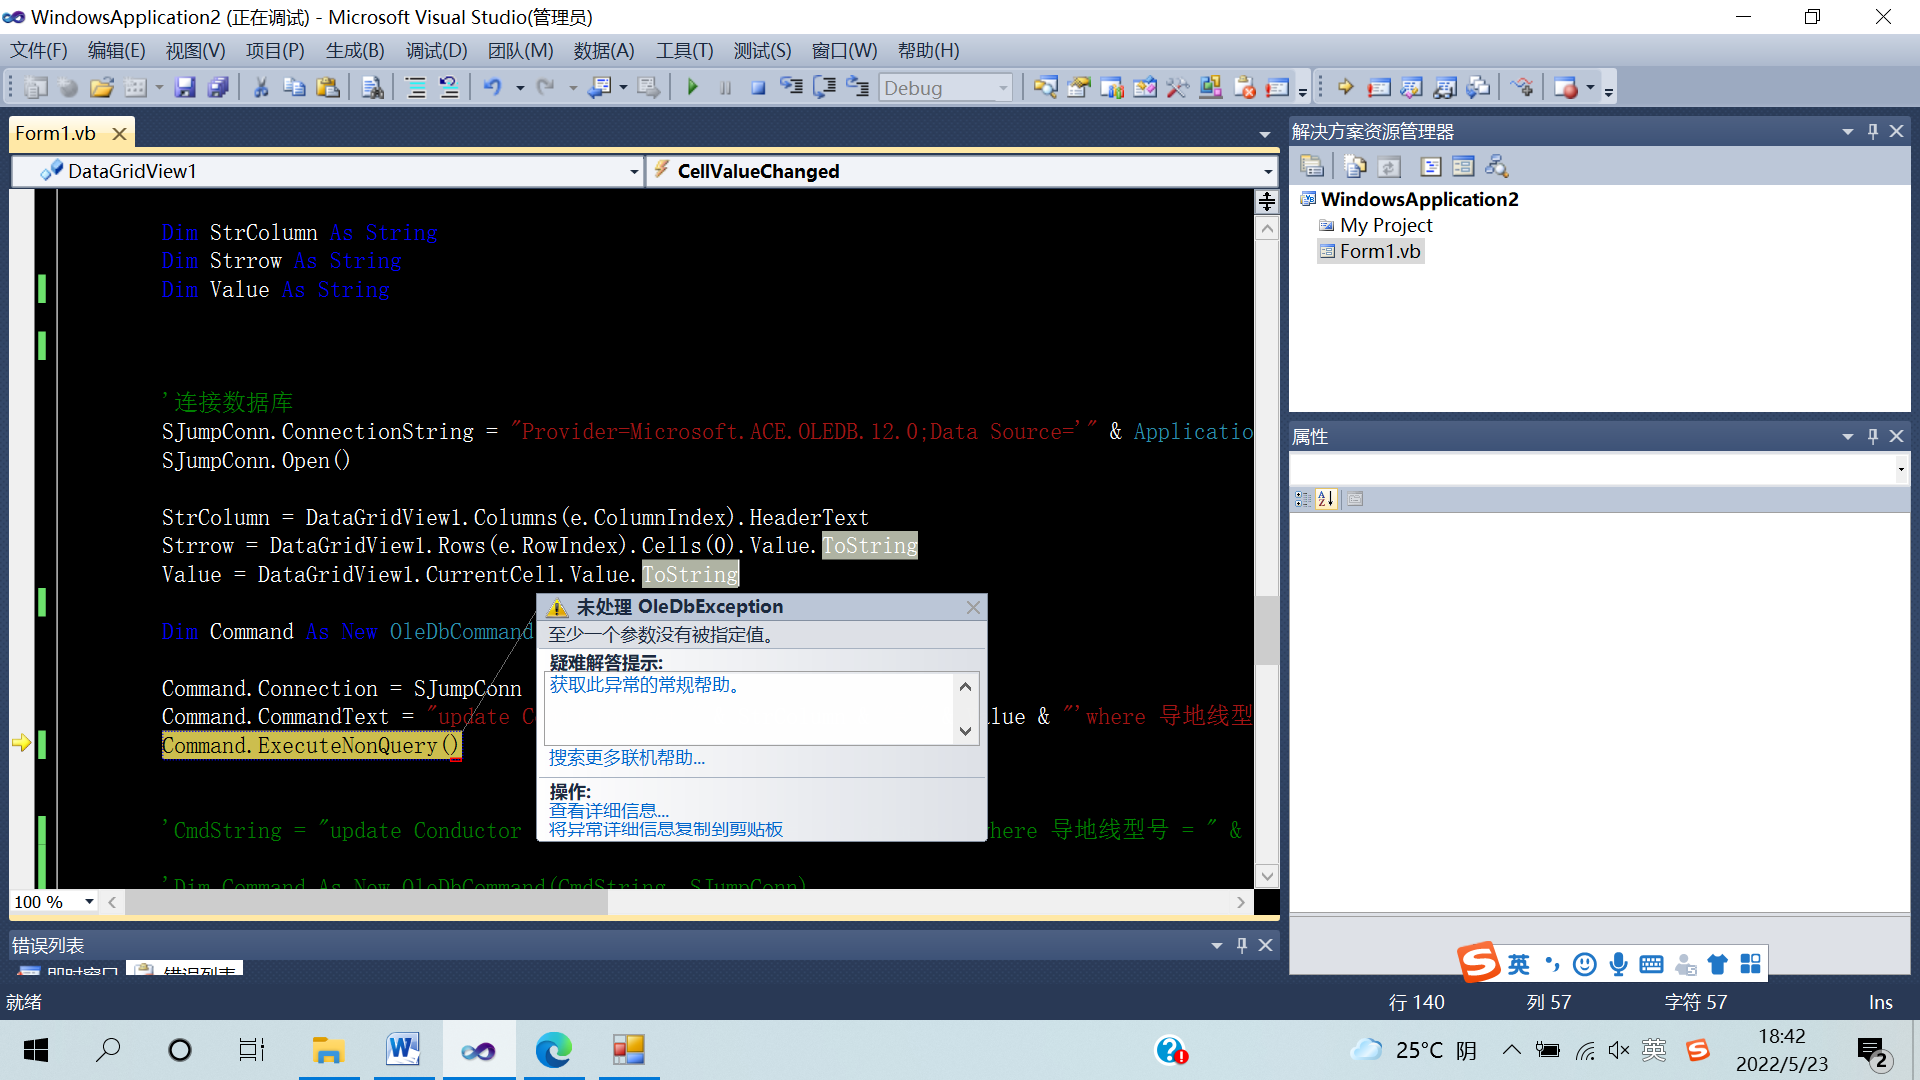Open the Undo history dropdown arrow
This screenshot has width=1920, height=1080.
click(520, 88)
